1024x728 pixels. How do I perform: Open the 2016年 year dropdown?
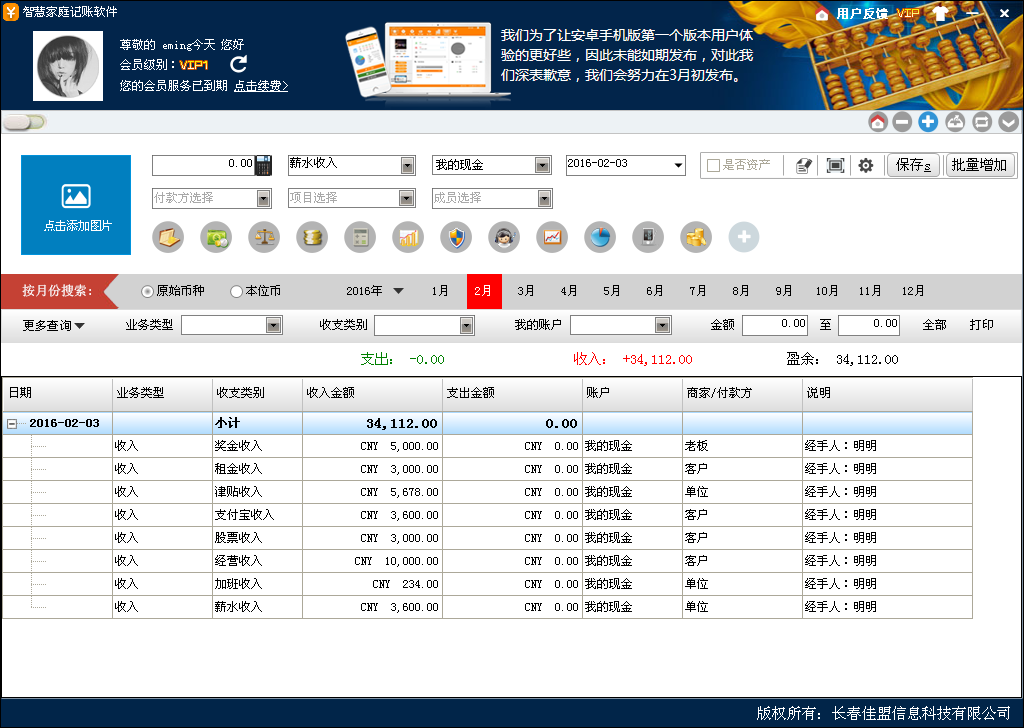(398, 291)
